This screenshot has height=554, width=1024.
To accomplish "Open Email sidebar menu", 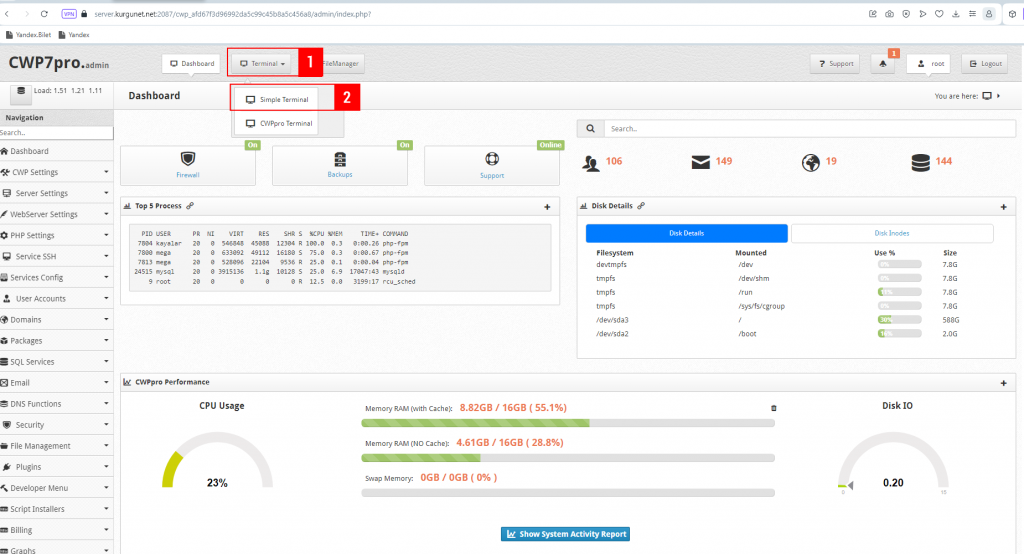I will coord(56,383).
